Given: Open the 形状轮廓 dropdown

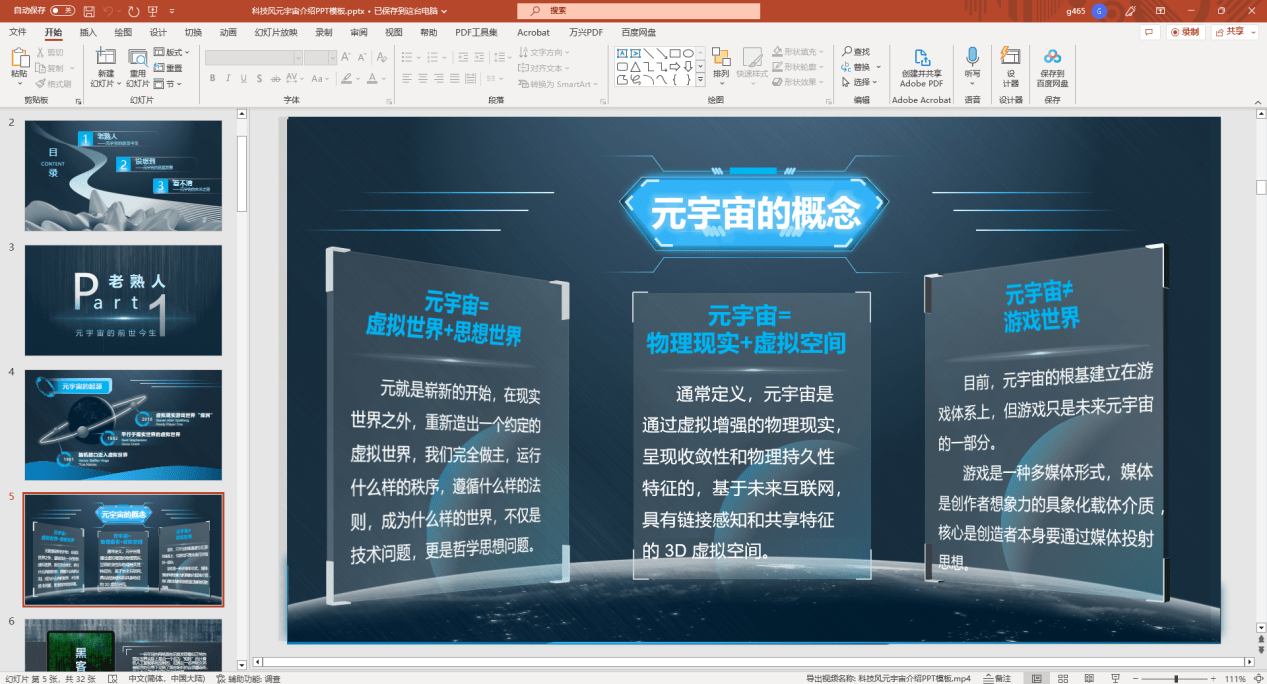Looking at the screenshot, I should (797, 67).
